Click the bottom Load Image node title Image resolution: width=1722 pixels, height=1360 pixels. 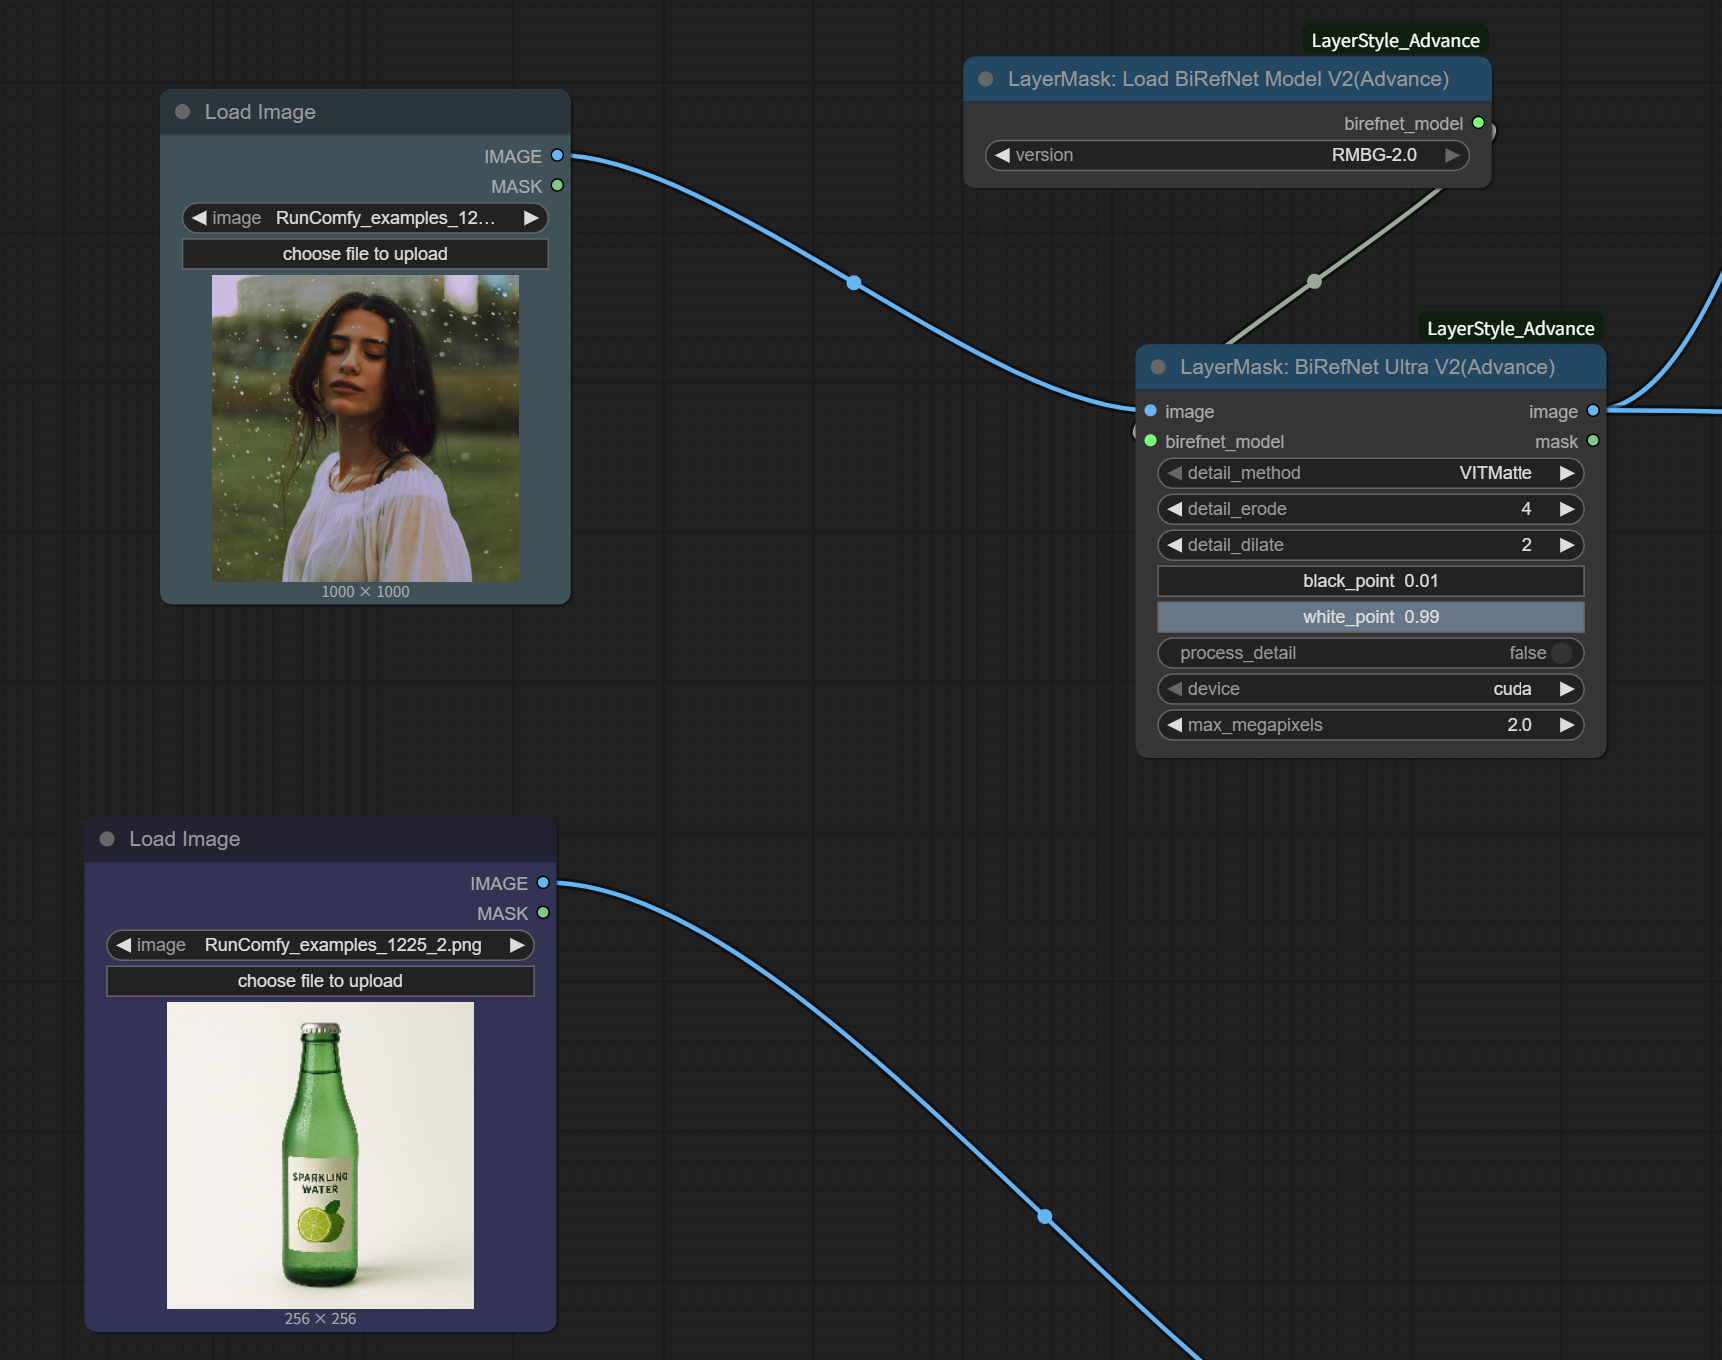[x=184, y=839]
